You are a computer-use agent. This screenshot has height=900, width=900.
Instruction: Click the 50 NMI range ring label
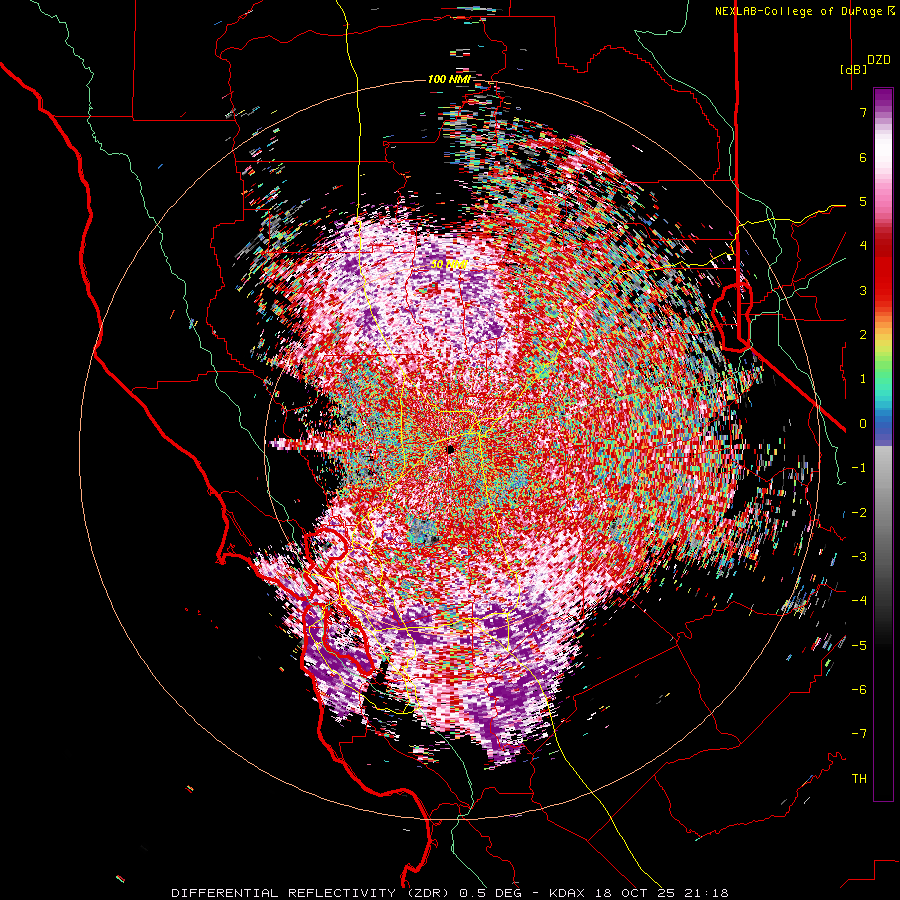pos(449,265)
